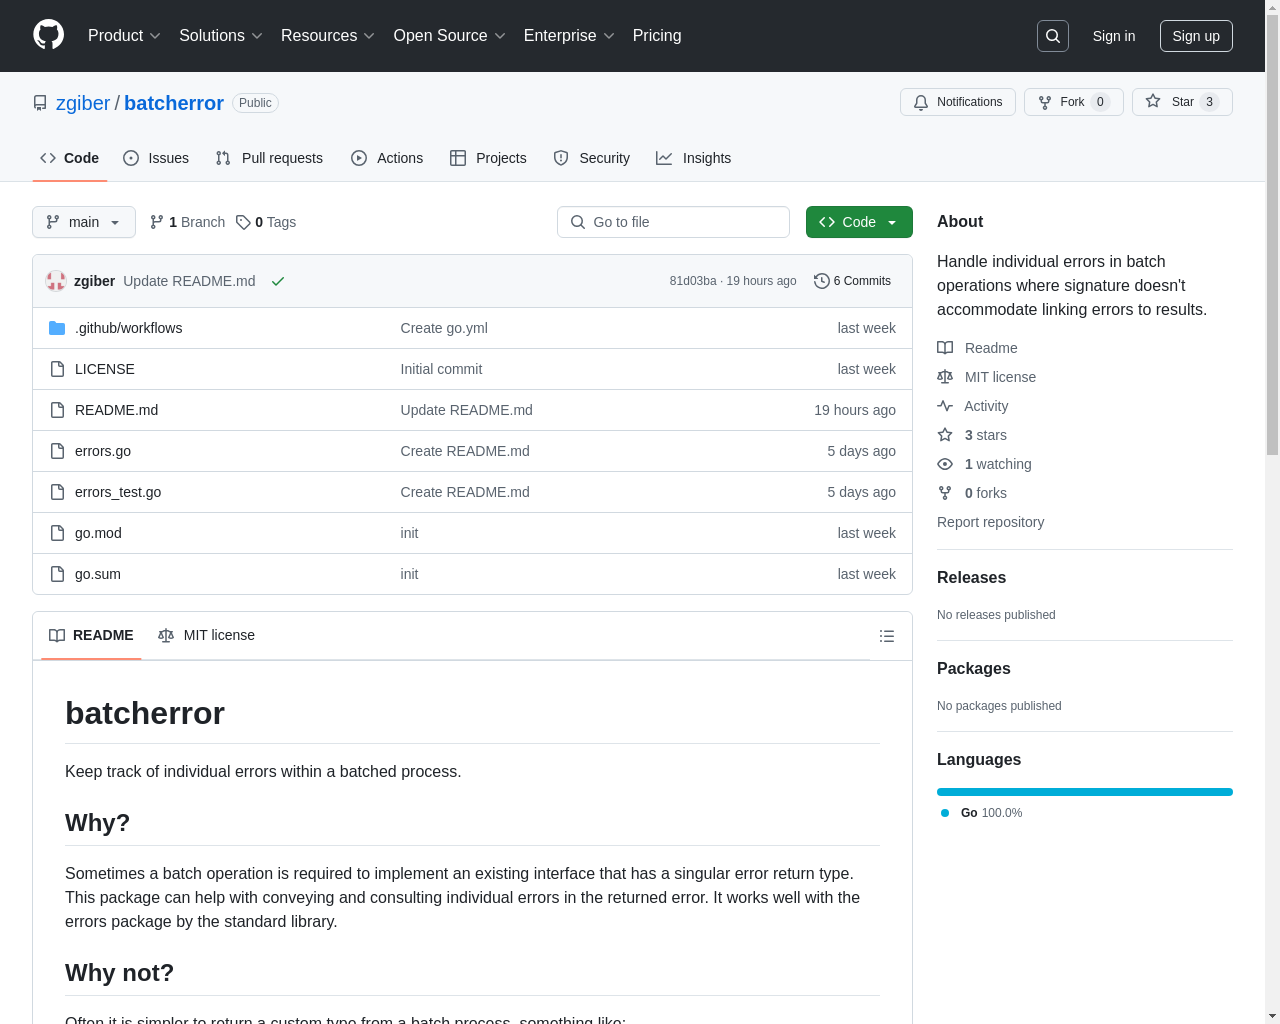This screenshot has width=1280, height=1024.
Task: Click the README.md file icon
Action: (57, 410)
